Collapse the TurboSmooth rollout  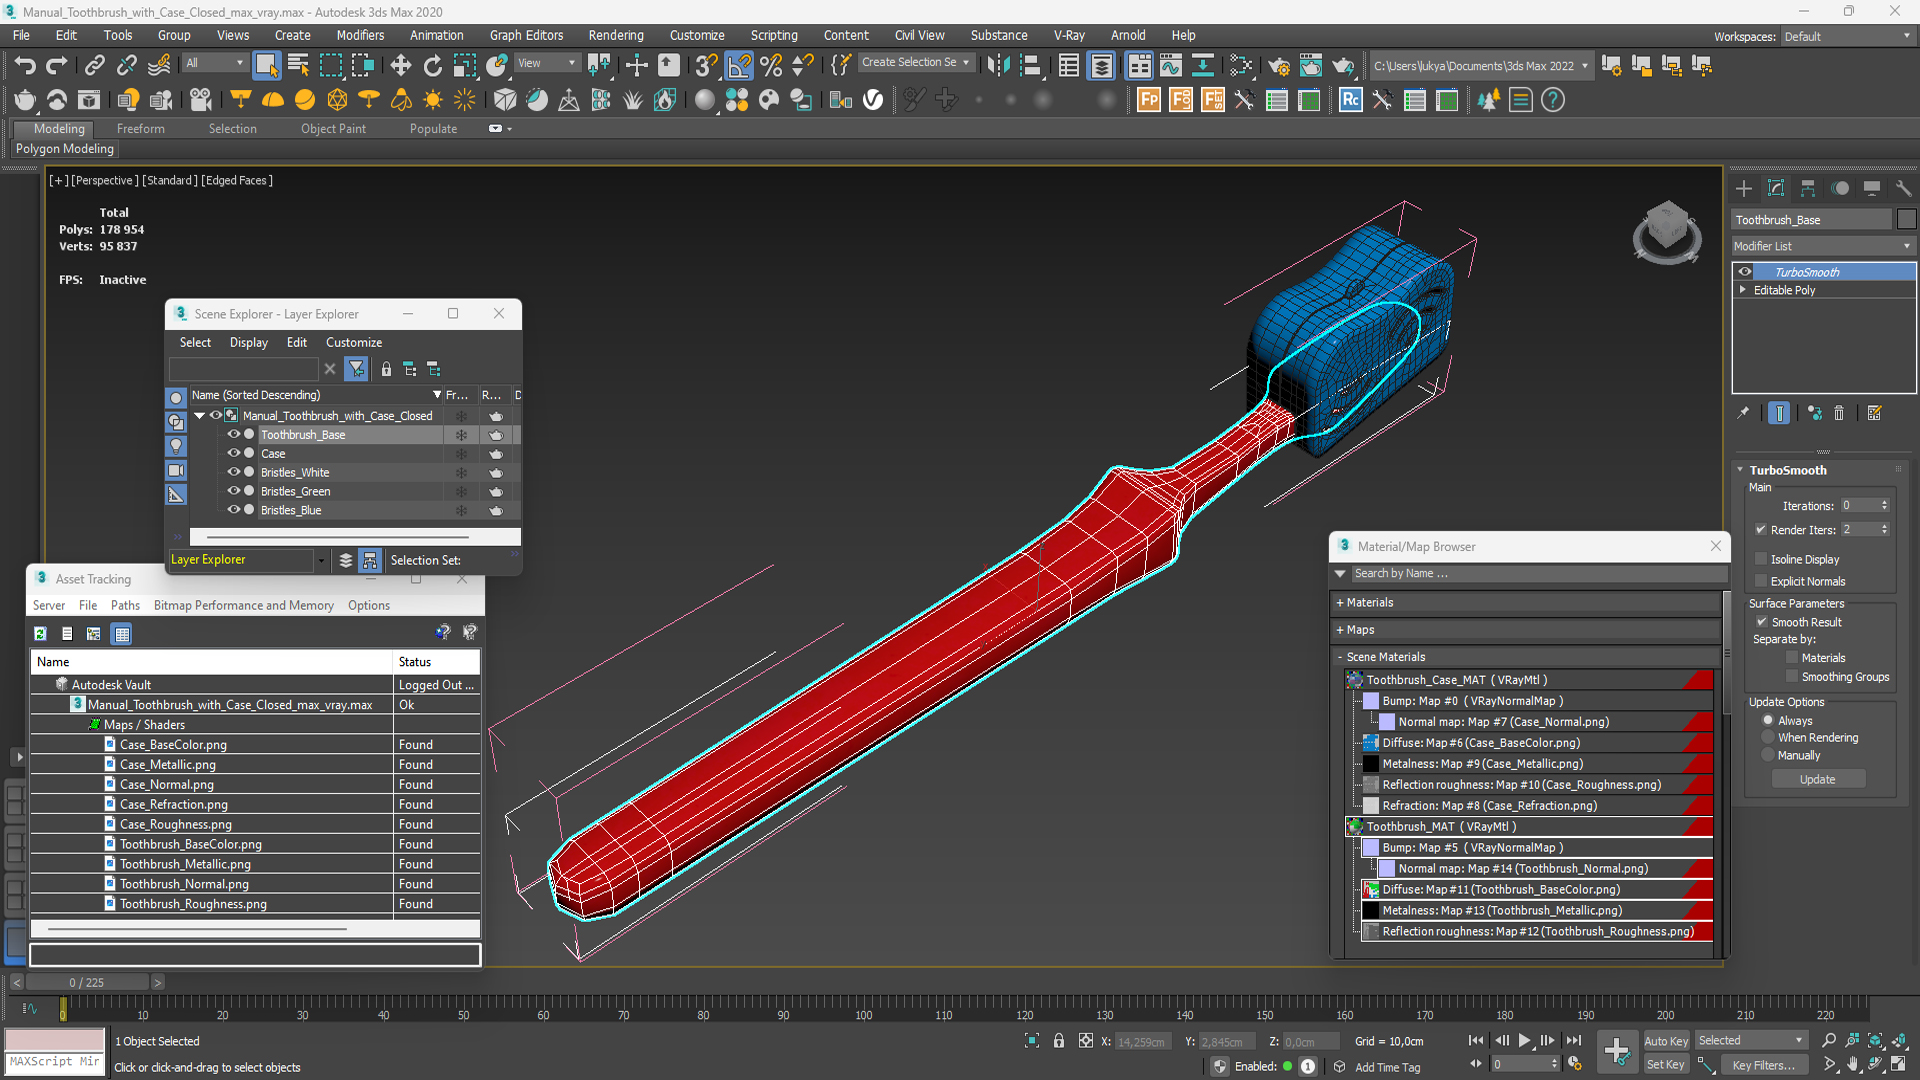[1741, 470]
